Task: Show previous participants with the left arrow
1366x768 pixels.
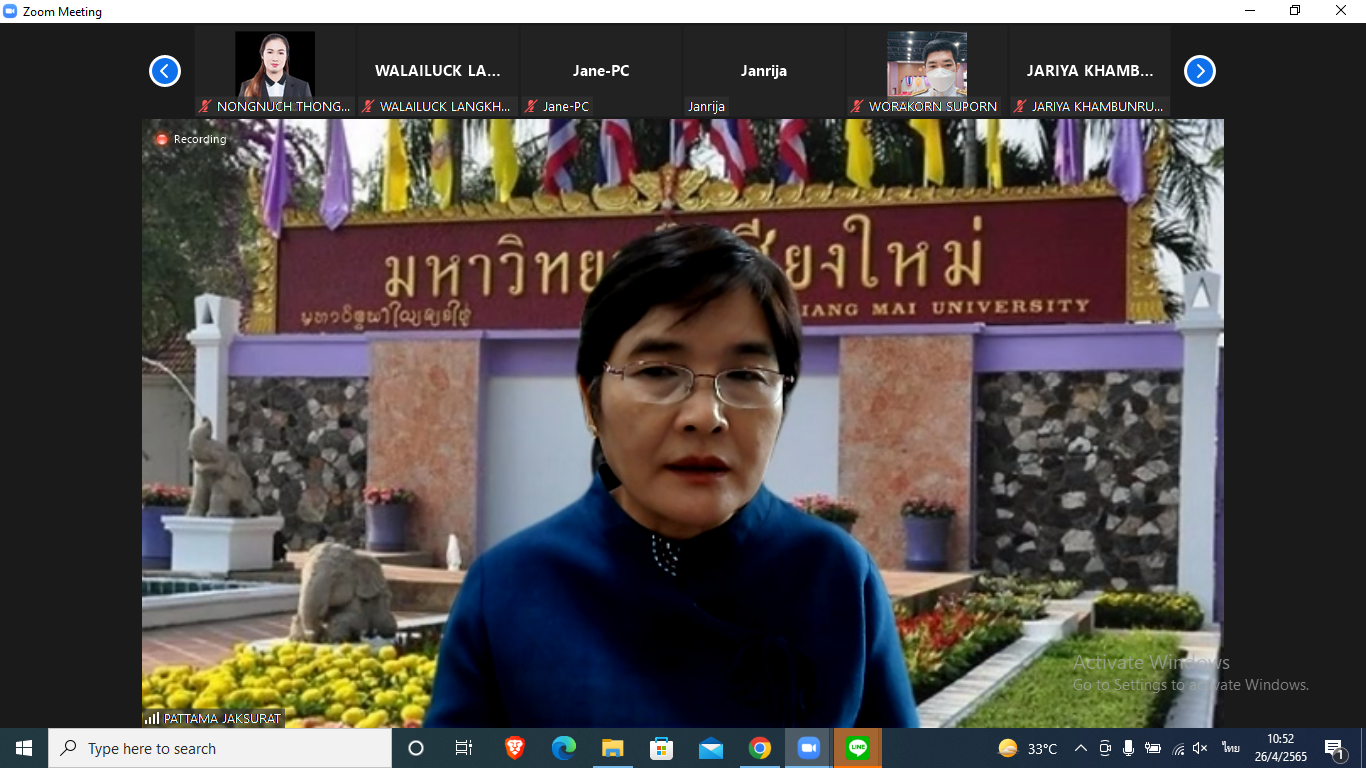Action: click(165, 71)
